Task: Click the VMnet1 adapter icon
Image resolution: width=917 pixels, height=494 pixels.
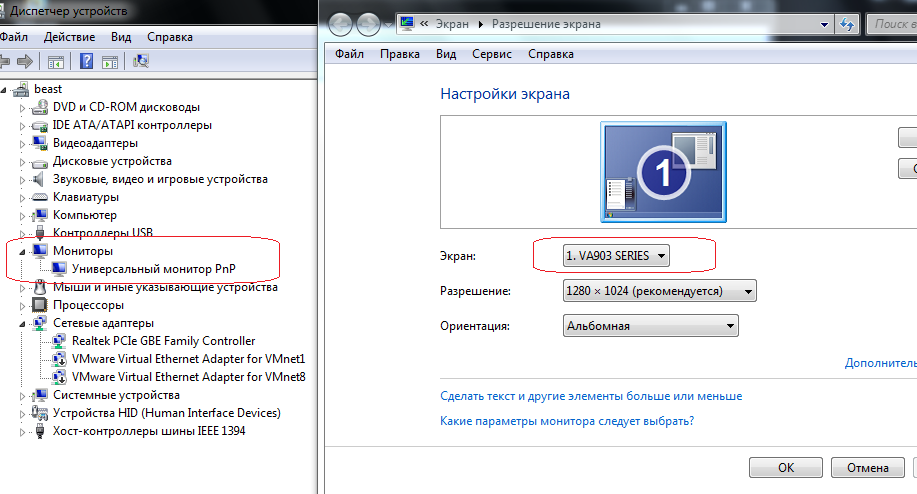Action: [x=58, y=359]
